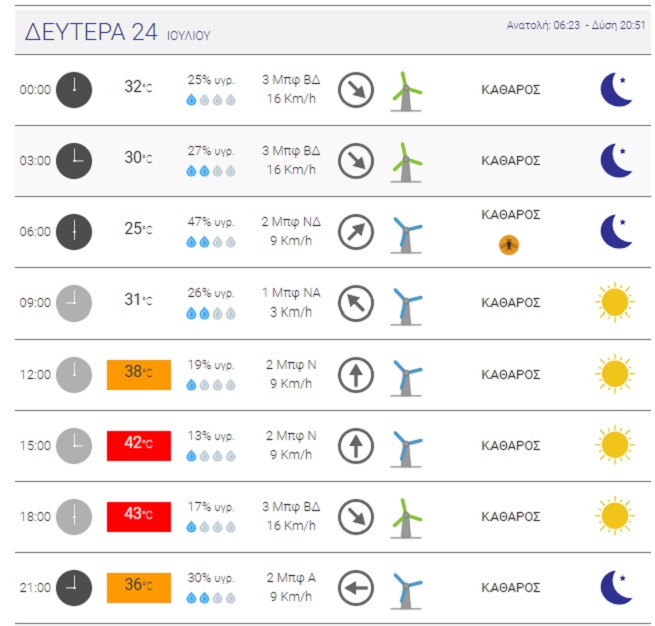Click the mosquito warning icon at 06:00
Viewport: 655px width, 626px height.
point(509,245)
